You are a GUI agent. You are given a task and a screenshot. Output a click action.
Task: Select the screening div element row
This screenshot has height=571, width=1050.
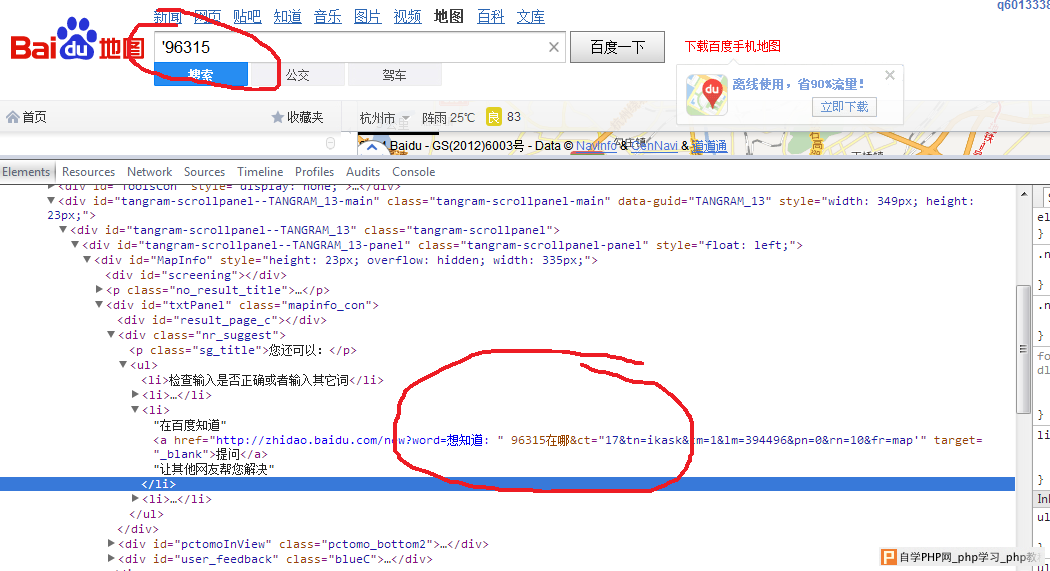tap(196, 275)
